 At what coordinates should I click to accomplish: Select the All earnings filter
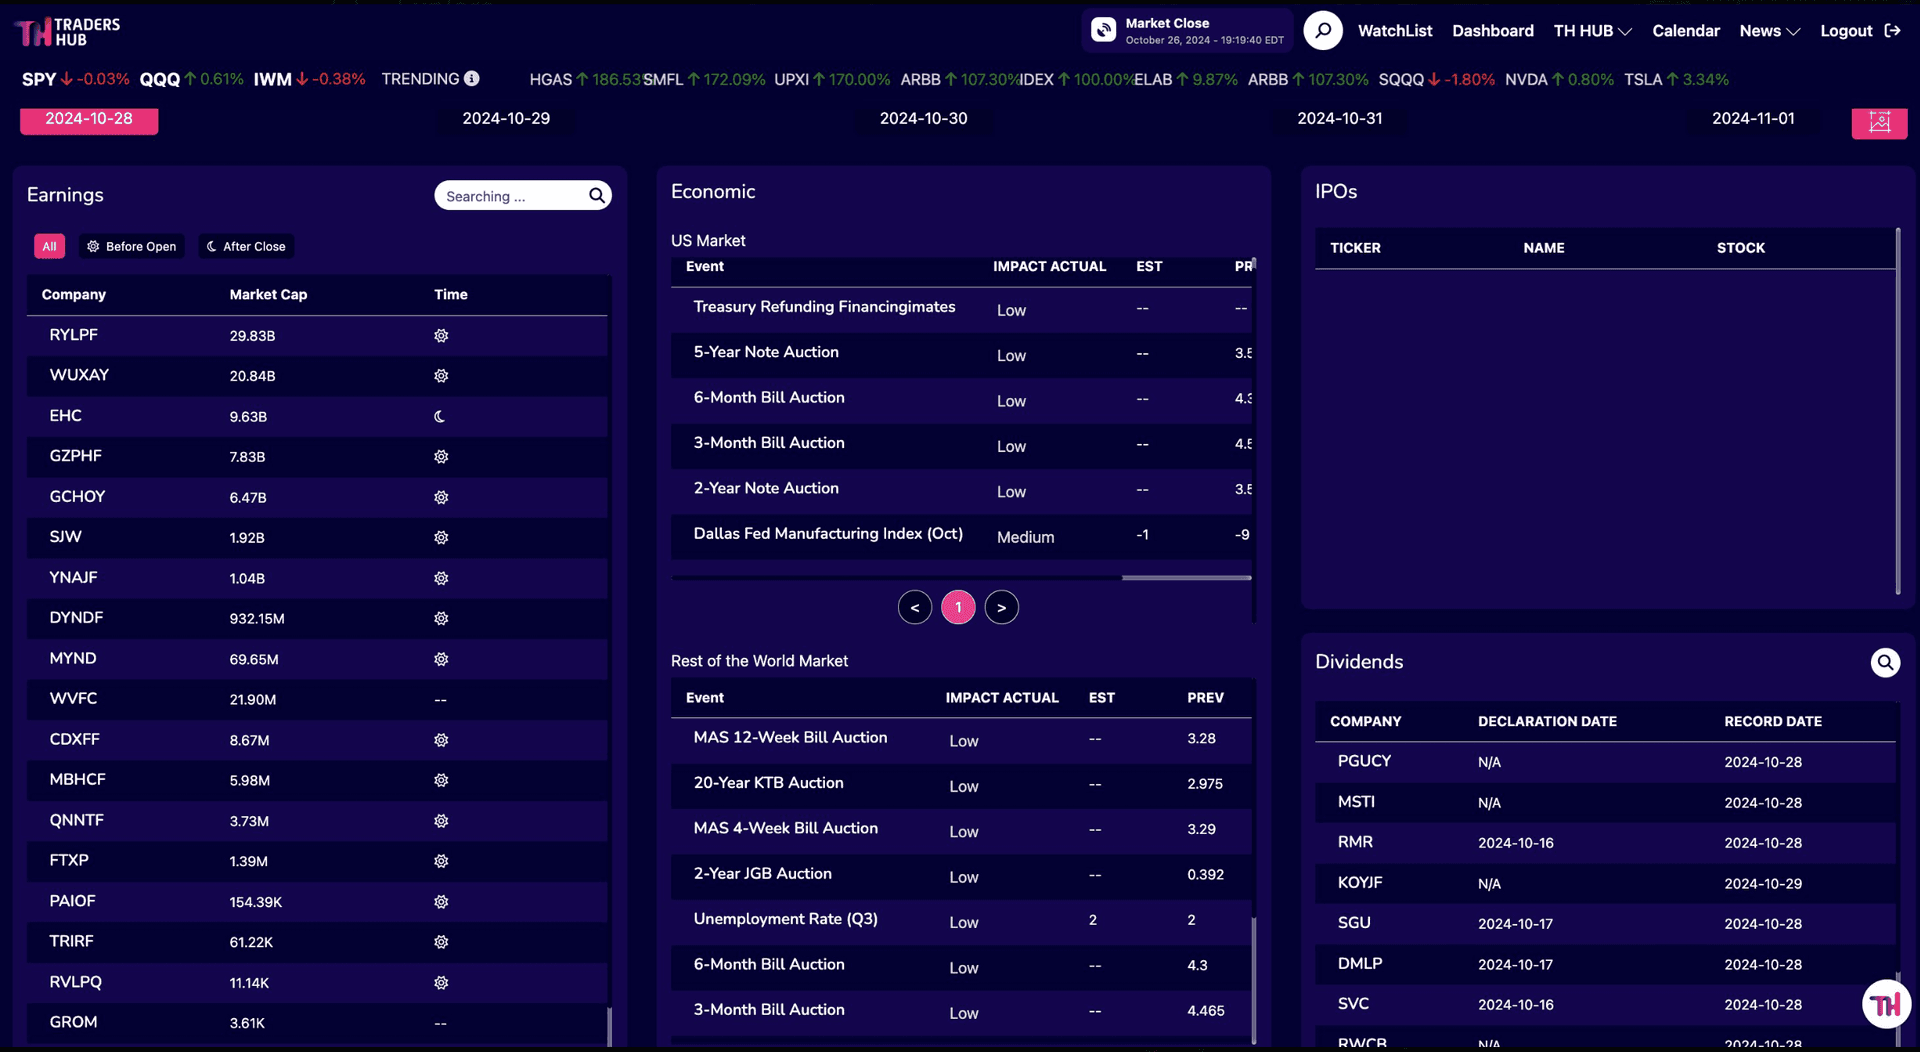pyautogui.click(x=49, y=246)
